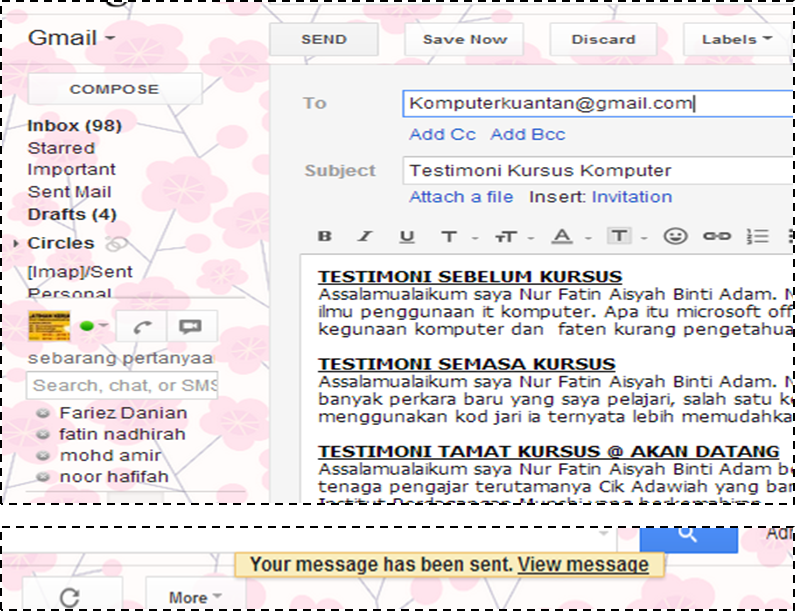Select chat contact noor hafifah
The width and height of the screenshot is (795, 611).
[114, 477]
